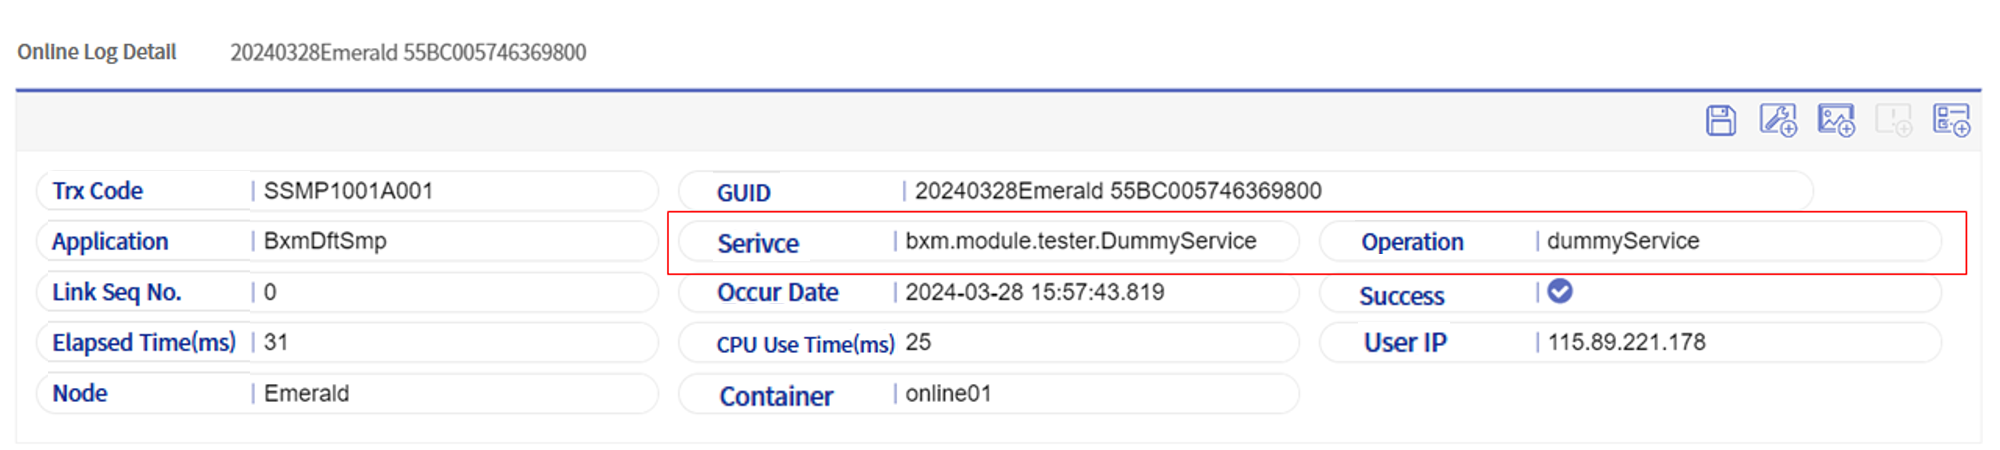Viewport: 2000px width, 450px height.
Task: Select the Service field bxm.module.tester.DummyService
Action: tap(1080, 241)
